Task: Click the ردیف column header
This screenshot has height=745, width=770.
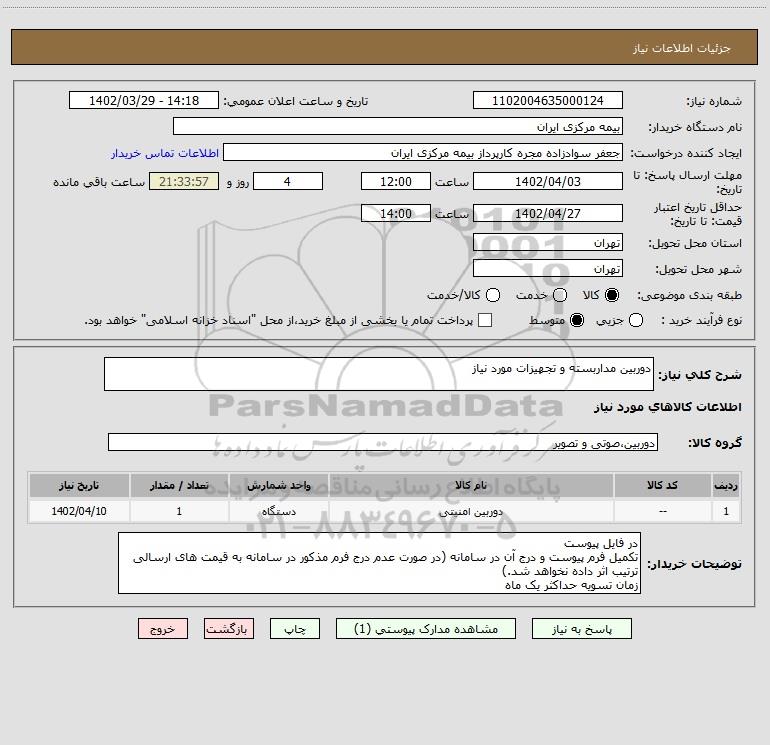Action: 726,486
